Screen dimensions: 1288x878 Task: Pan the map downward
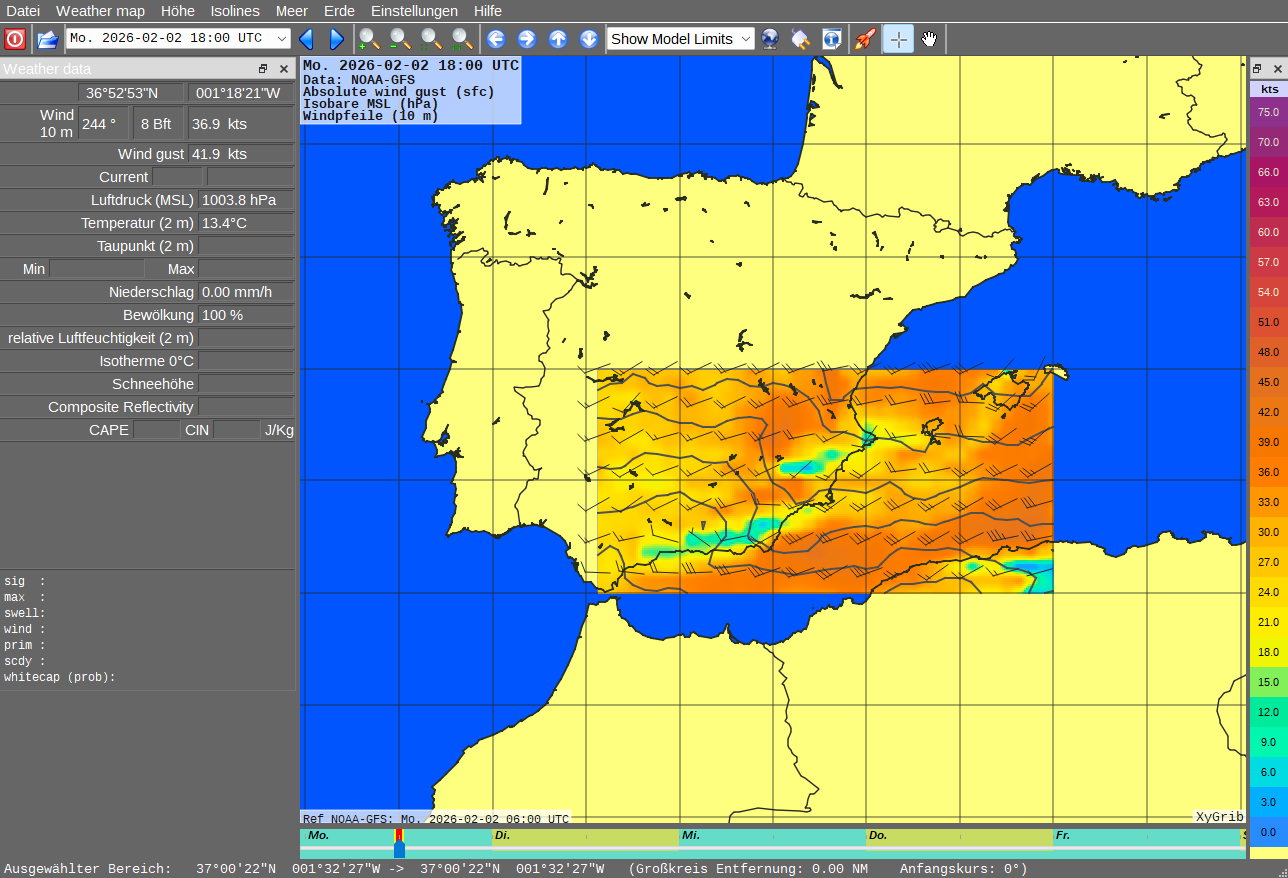[x=589, y=39]
